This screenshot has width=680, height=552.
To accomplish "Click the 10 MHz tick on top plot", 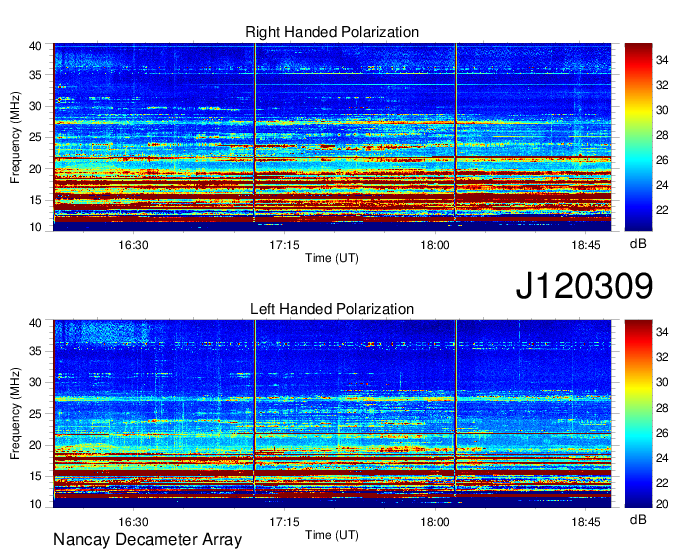I will click(35, 227).
